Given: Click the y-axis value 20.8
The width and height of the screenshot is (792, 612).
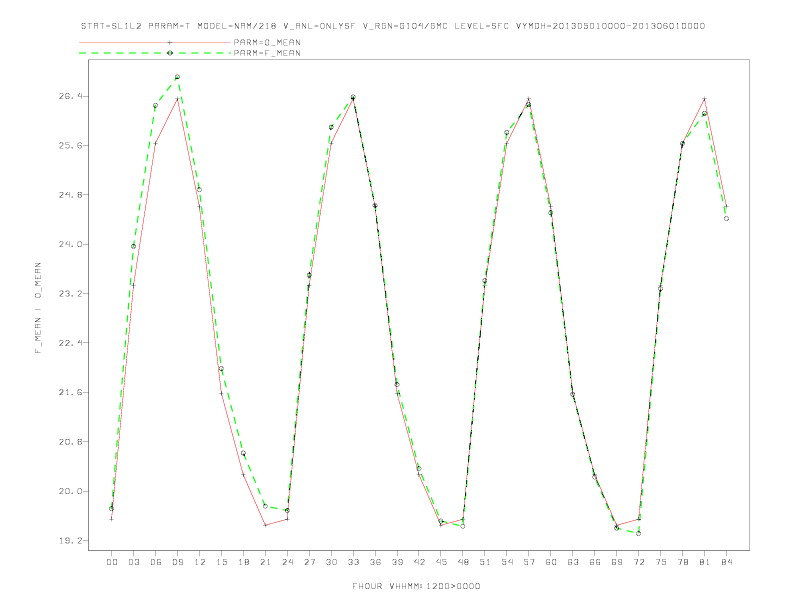Looking at the screenshot, I should pyautogui.click(x=70, y=442).
